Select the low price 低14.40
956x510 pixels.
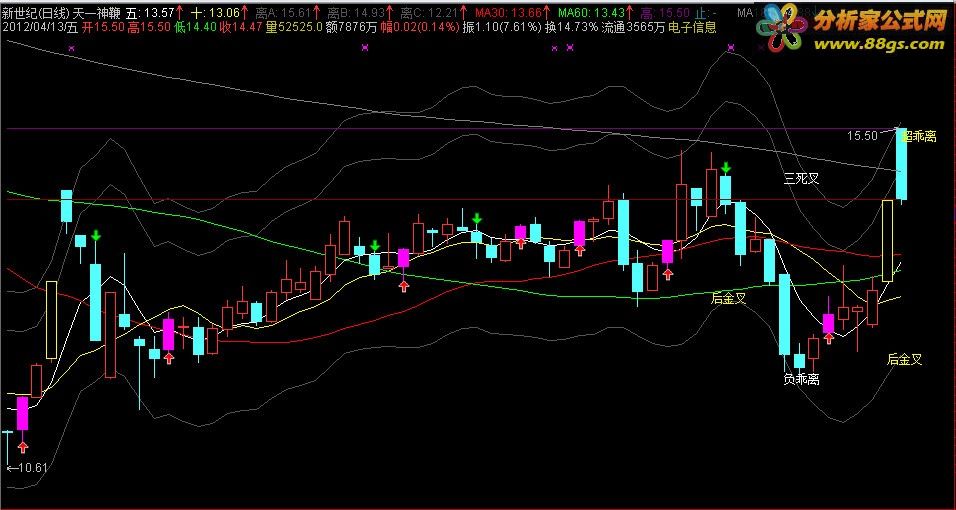(194, 27)
